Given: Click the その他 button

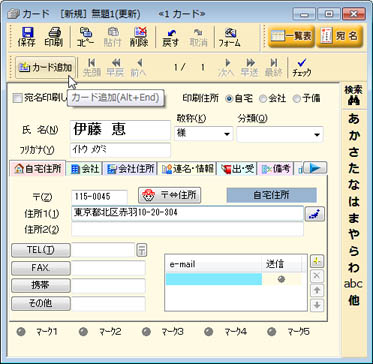Looking at the screenshot, I should 41,304.
